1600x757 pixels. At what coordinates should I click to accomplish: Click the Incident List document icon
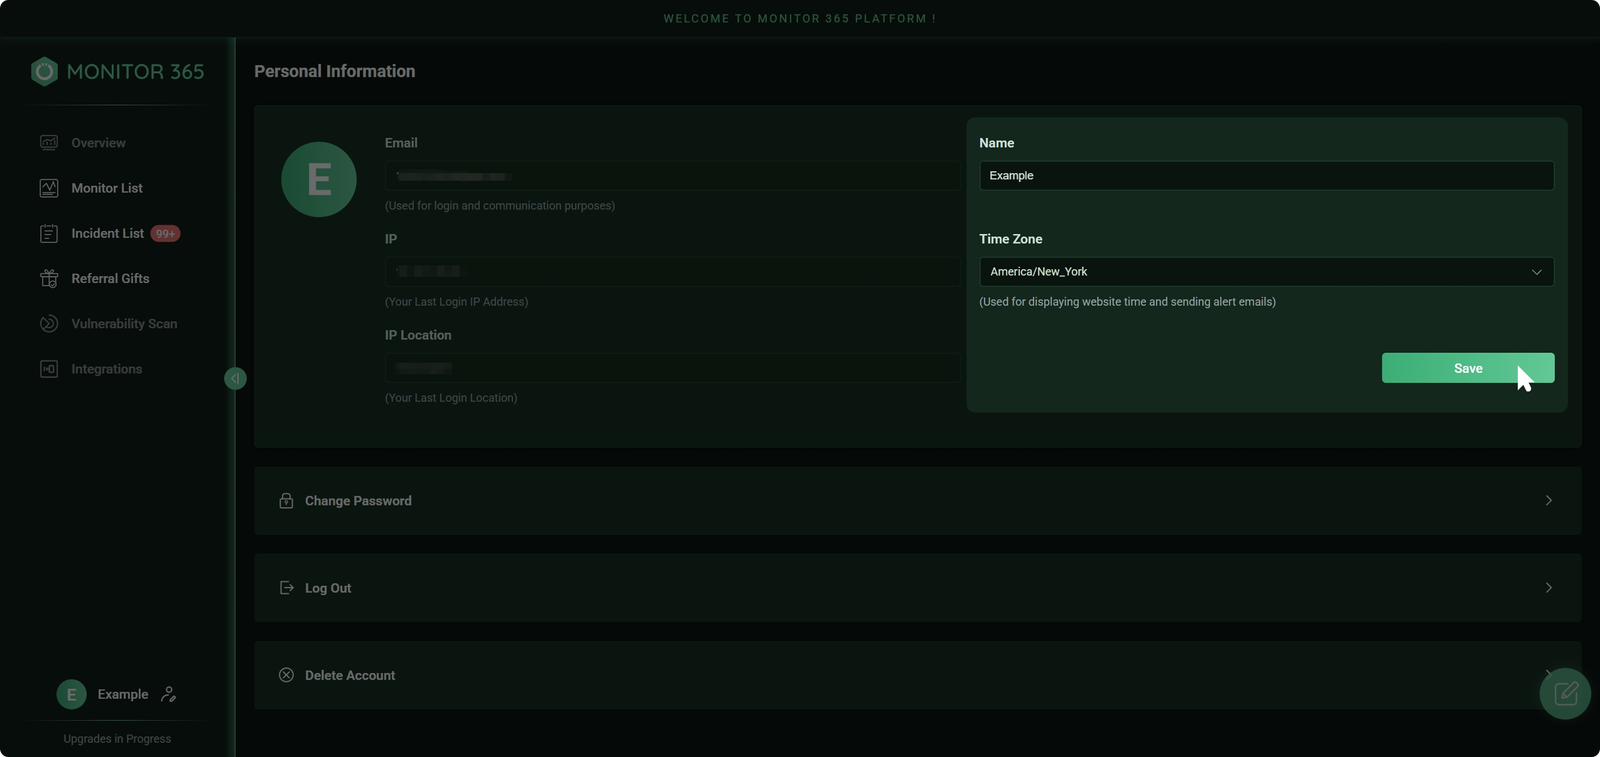pos(49,234)
